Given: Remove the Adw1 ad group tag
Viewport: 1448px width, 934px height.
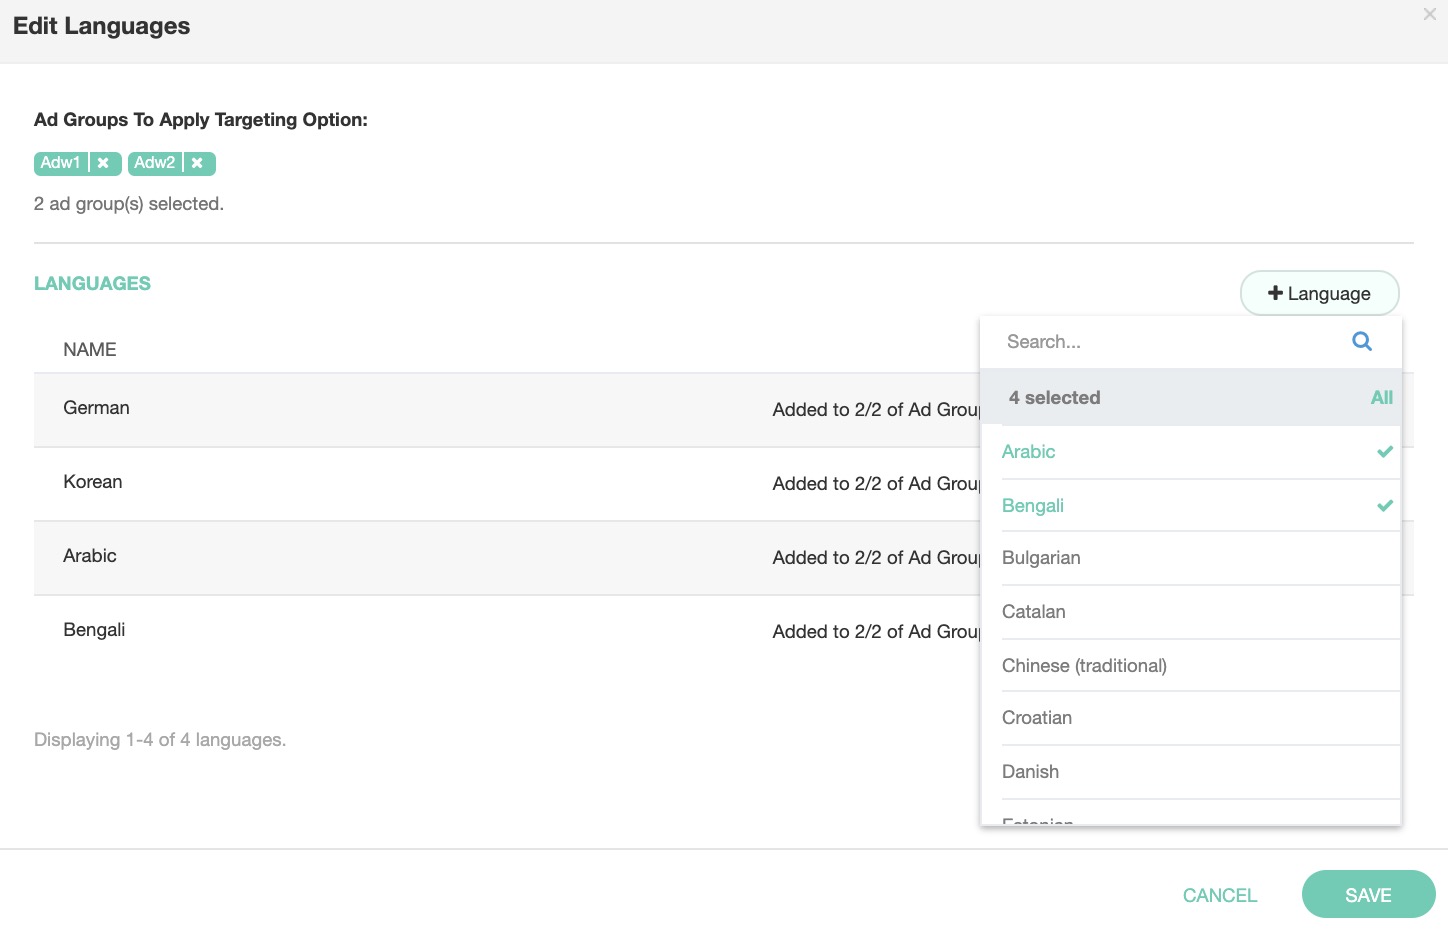Looking at the screenshot, I should click(103, 163).
